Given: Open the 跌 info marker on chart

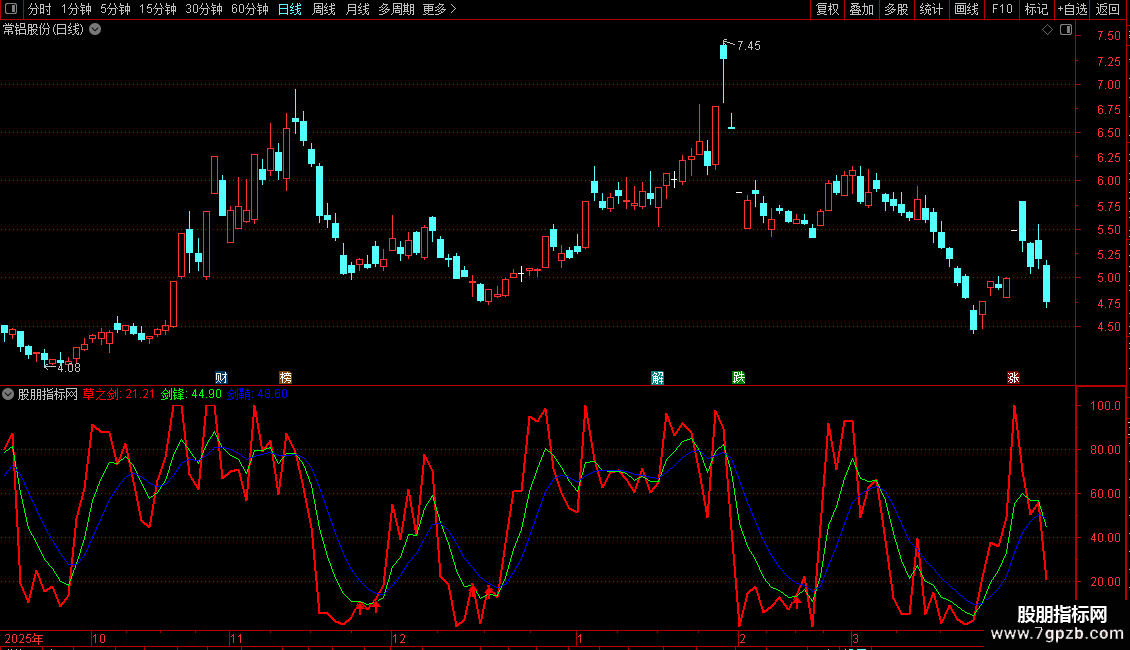Looking at the screenshot, I should point(739,378).
